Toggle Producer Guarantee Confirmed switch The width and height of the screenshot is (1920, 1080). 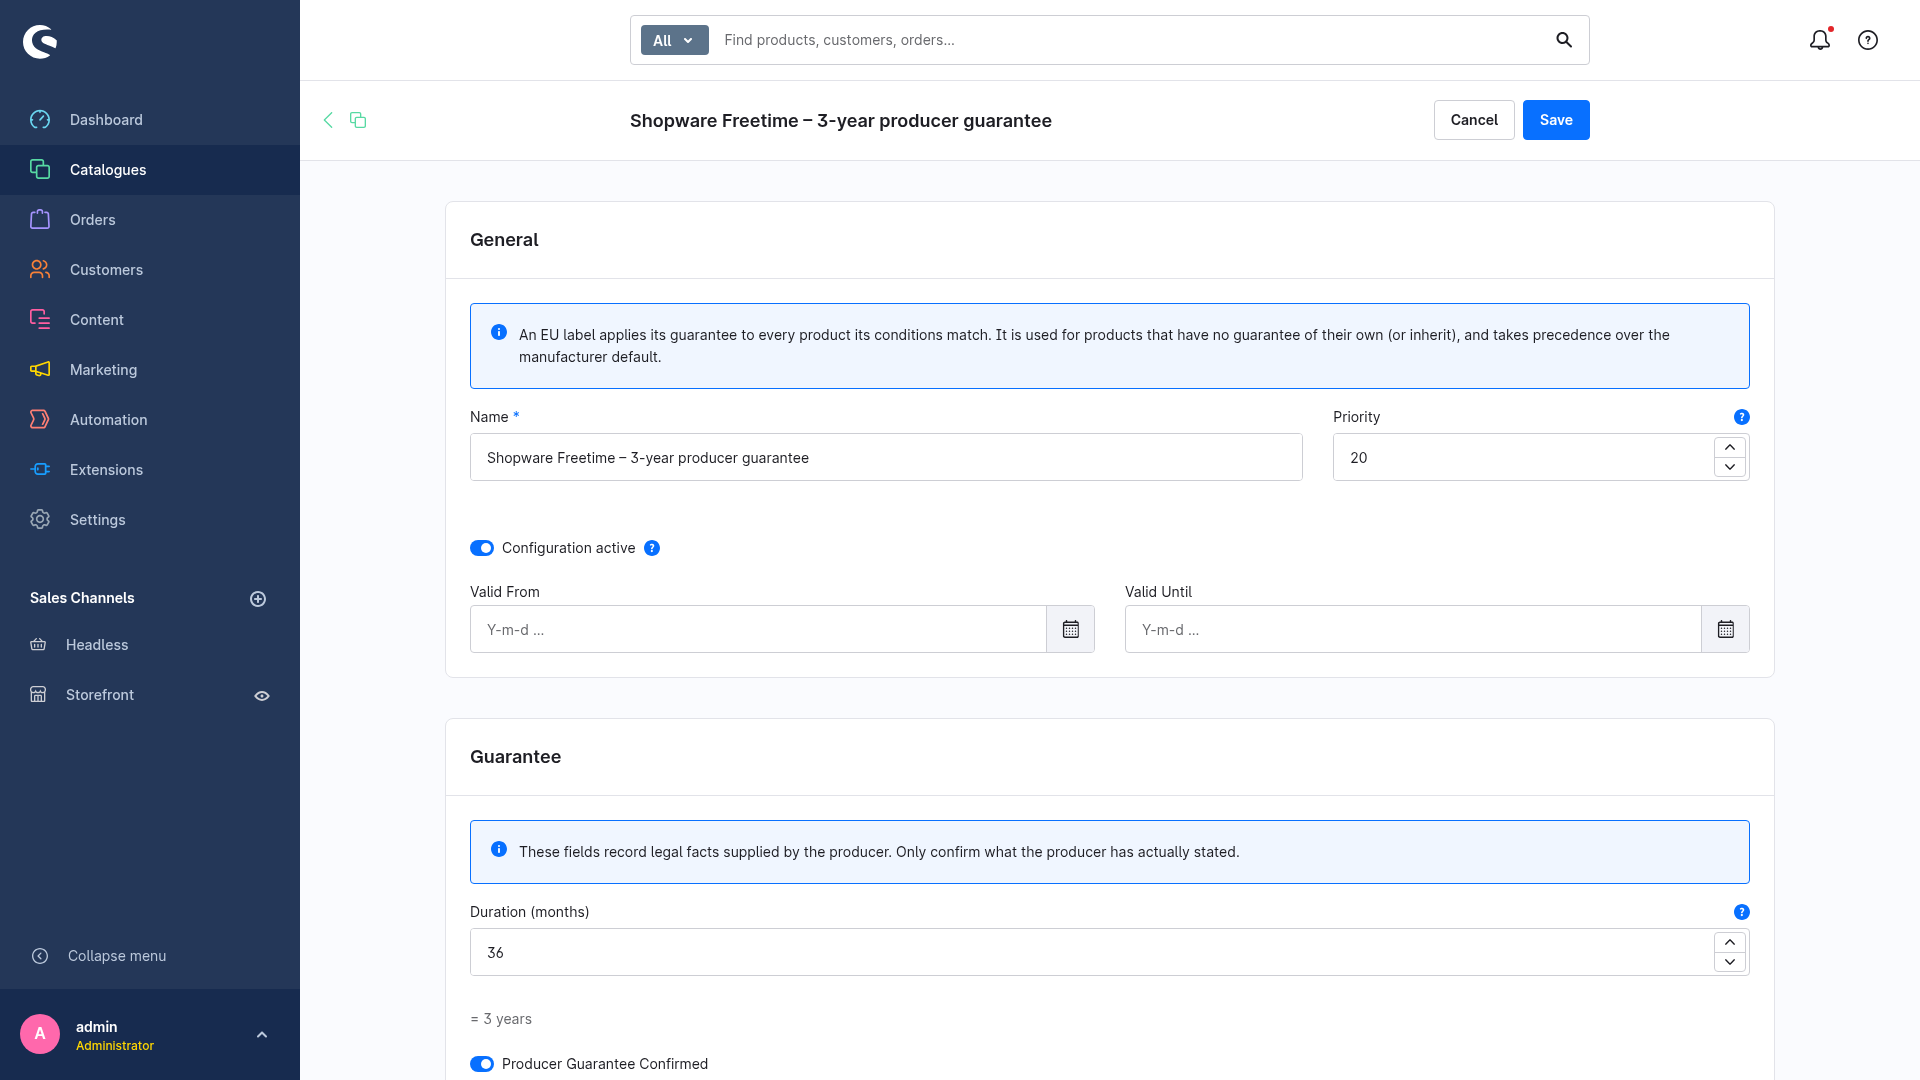point(482,1064)
